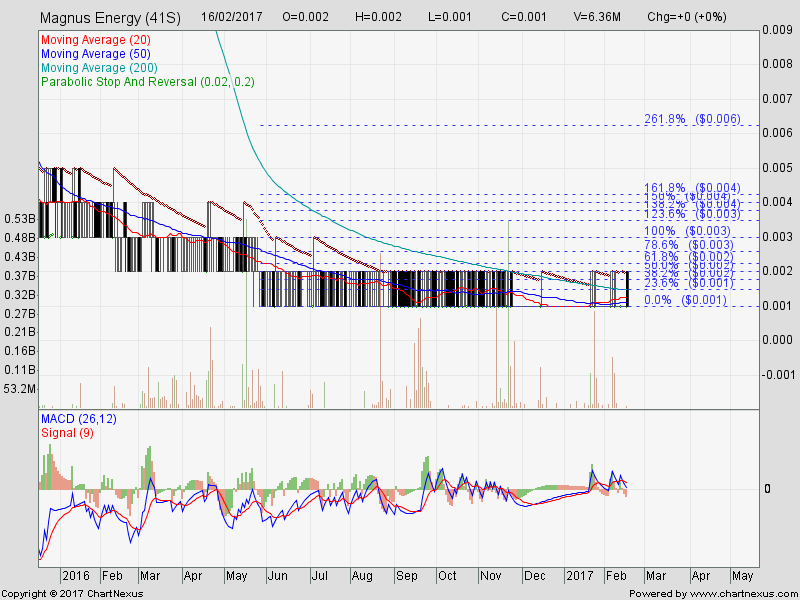This screenshot has height=600, width=800.
Task: Click the May label under 2016 data
Action: click(x=238, y=576)
